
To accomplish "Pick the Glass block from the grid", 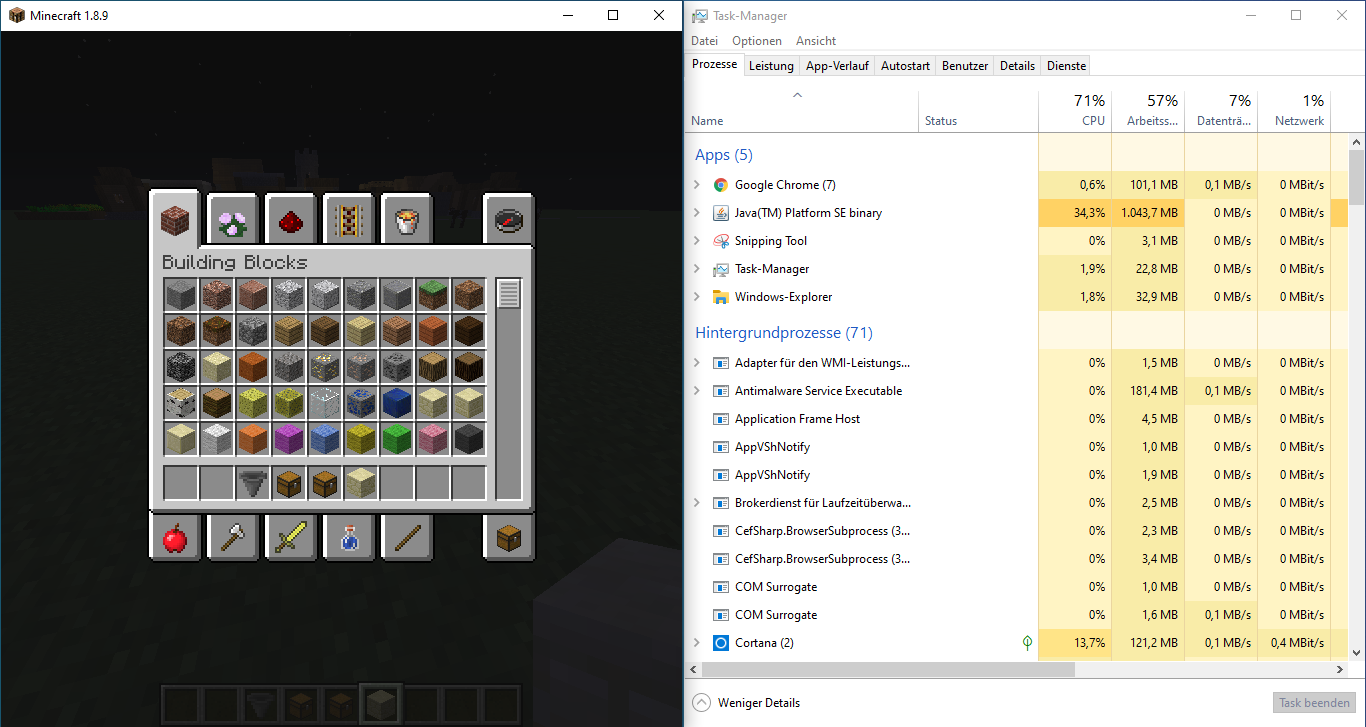I will click(325, 403).
